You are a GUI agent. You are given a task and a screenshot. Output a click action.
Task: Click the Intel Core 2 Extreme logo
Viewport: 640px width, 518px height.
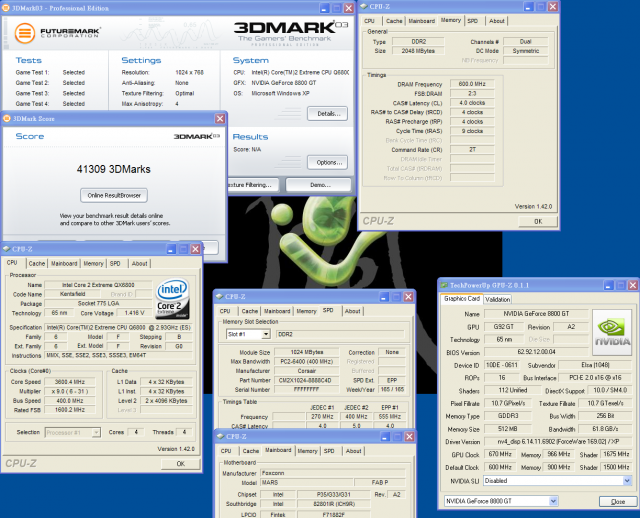tap(172, 298)
